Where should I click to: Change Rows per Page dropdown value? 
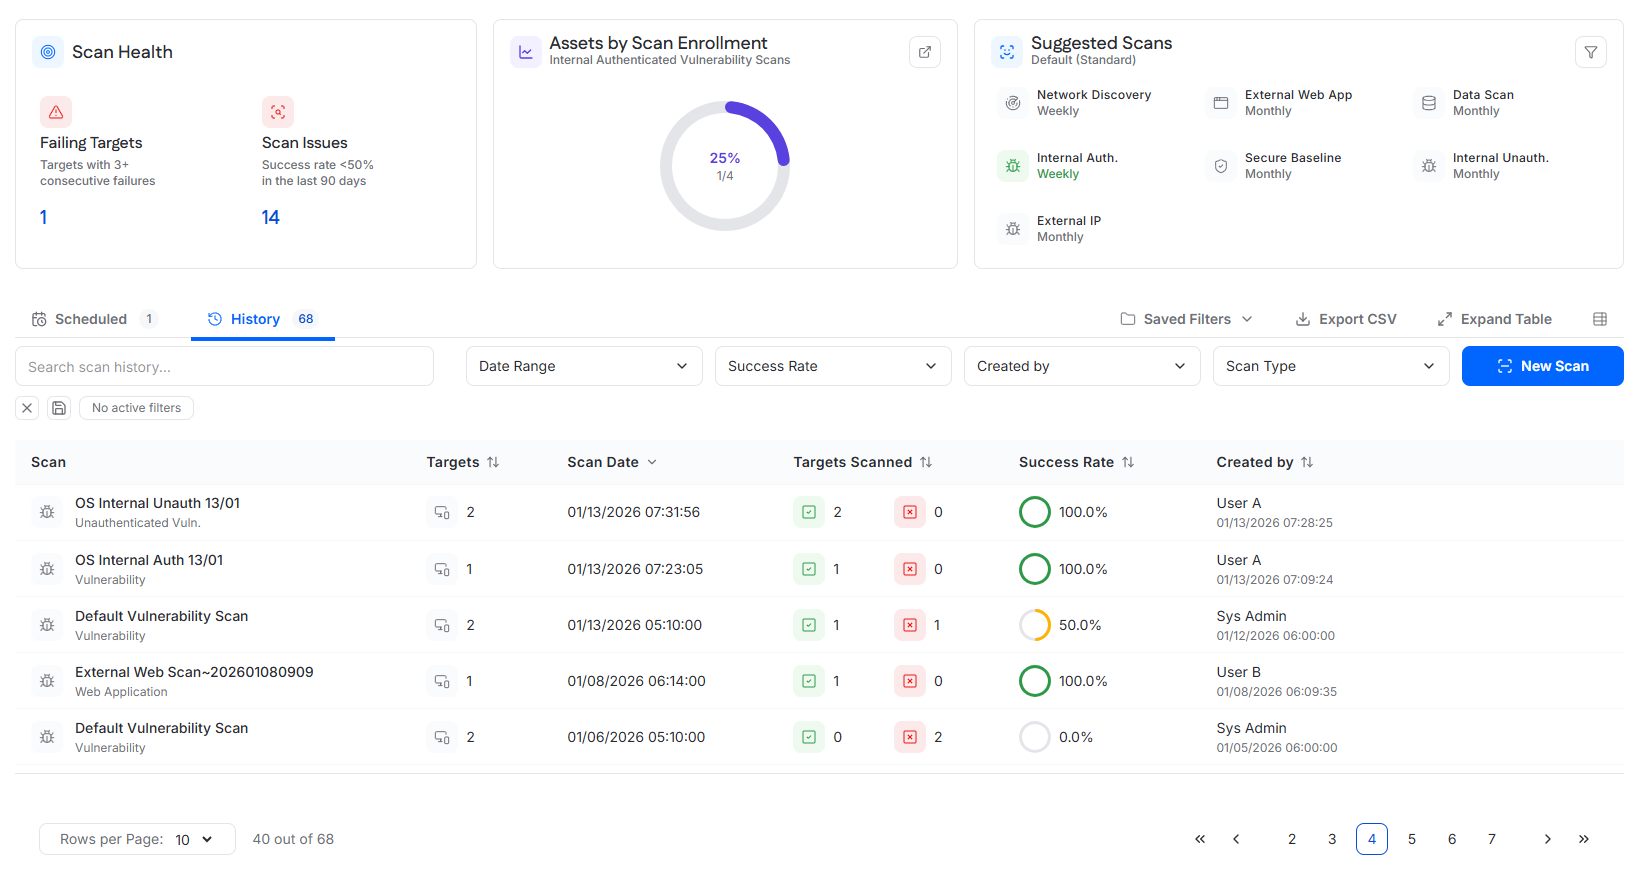(194, 839)
